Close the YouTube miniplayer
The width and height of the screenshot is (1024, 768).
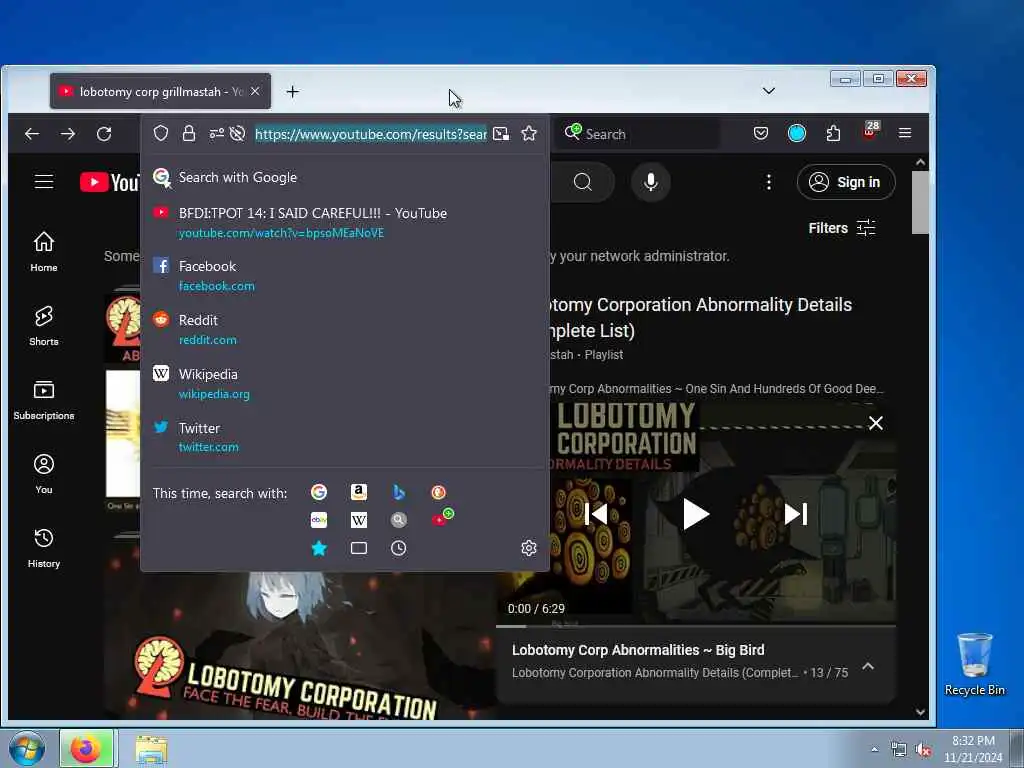click(876, 423)
